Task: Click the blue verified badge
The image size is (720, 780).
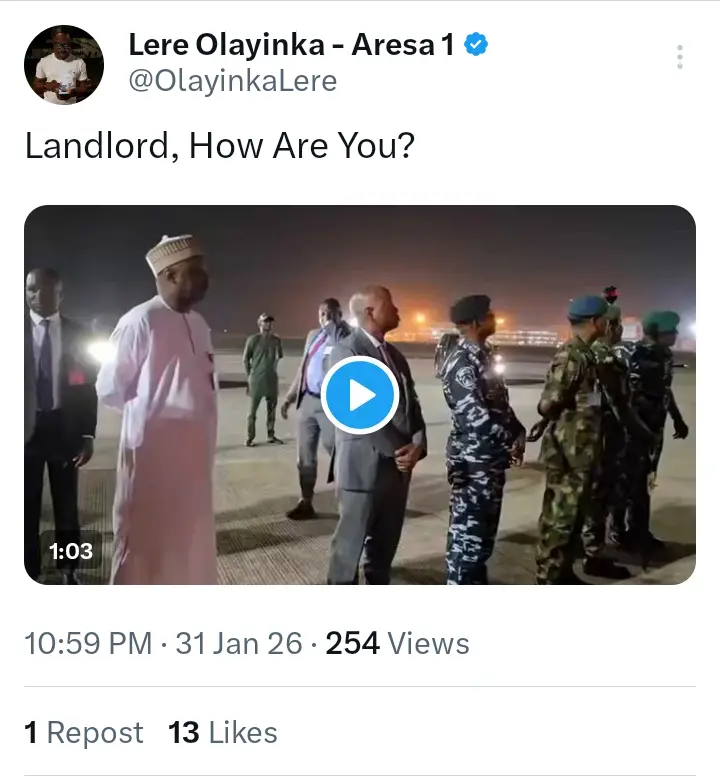Action: coord(477,45)
